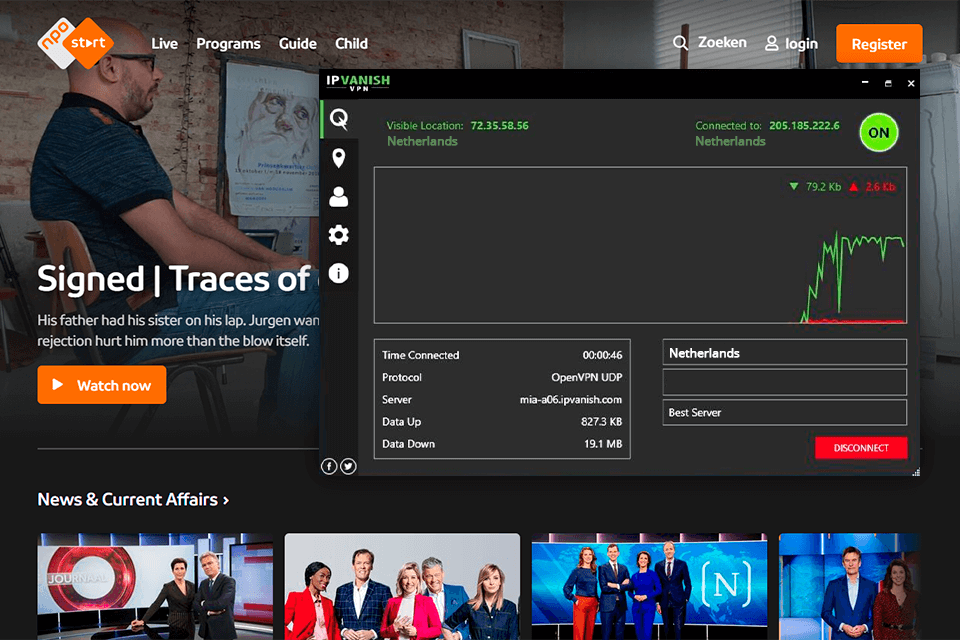Open the IPVanish account tab
The width and height of the screenshot is (960, 640).
point(339,197)
